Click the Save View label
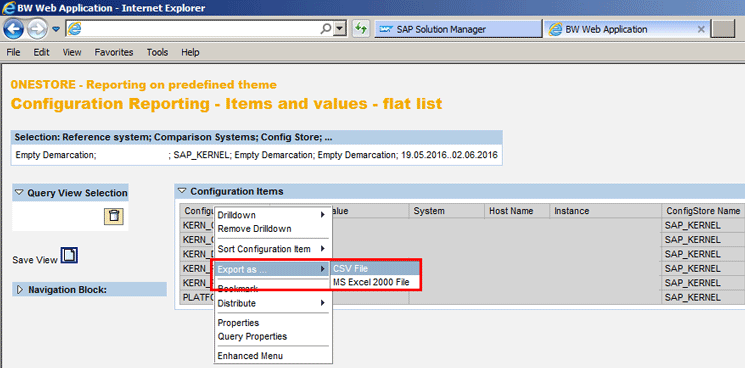The image size is (745, 368). [x=35, y=260]
